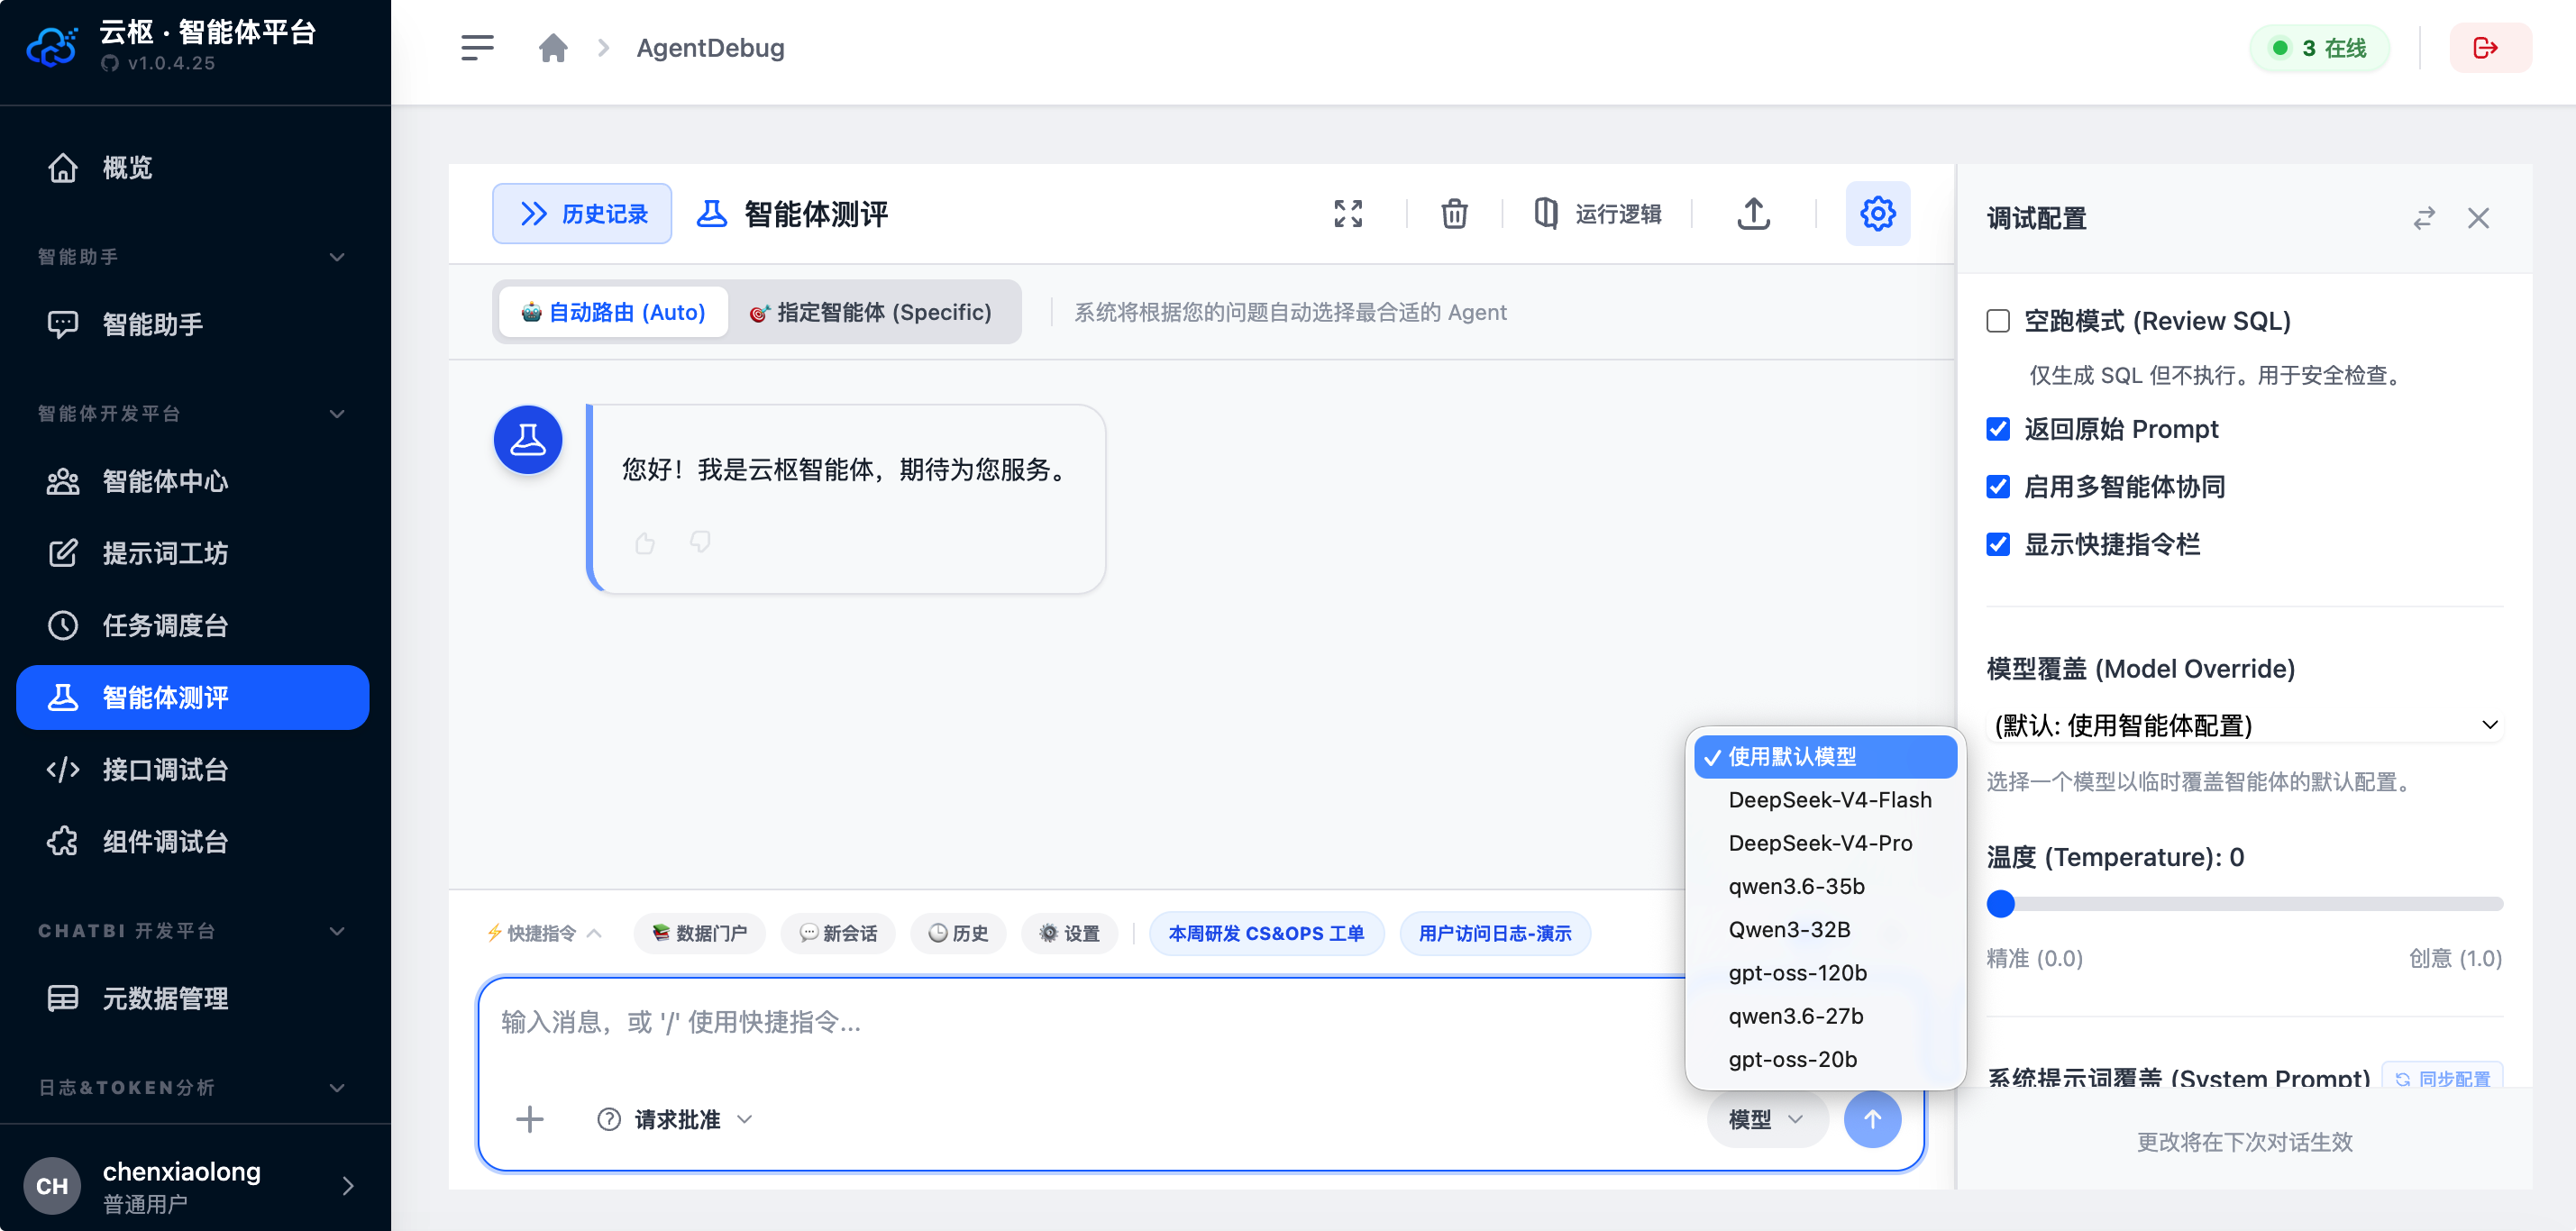Click the 历史 quick command
The height and width of the screenshot is (1231, 2576).
click(x=958, y=933)
